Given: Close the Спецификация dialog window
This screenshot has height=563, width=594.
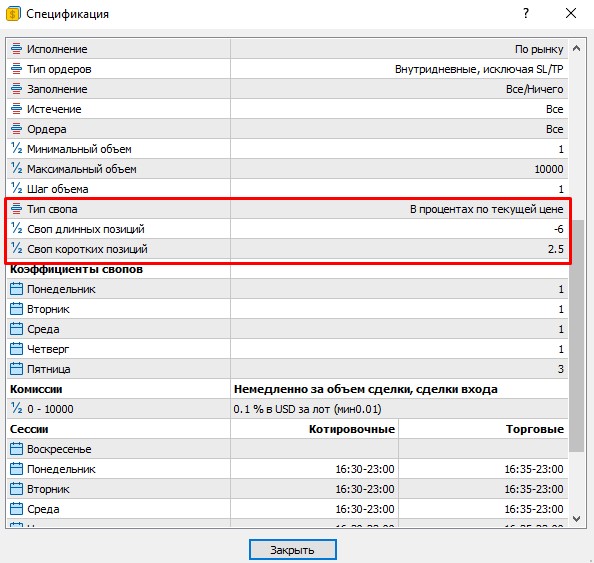Looking at the screenshot, I should (571, 14).
